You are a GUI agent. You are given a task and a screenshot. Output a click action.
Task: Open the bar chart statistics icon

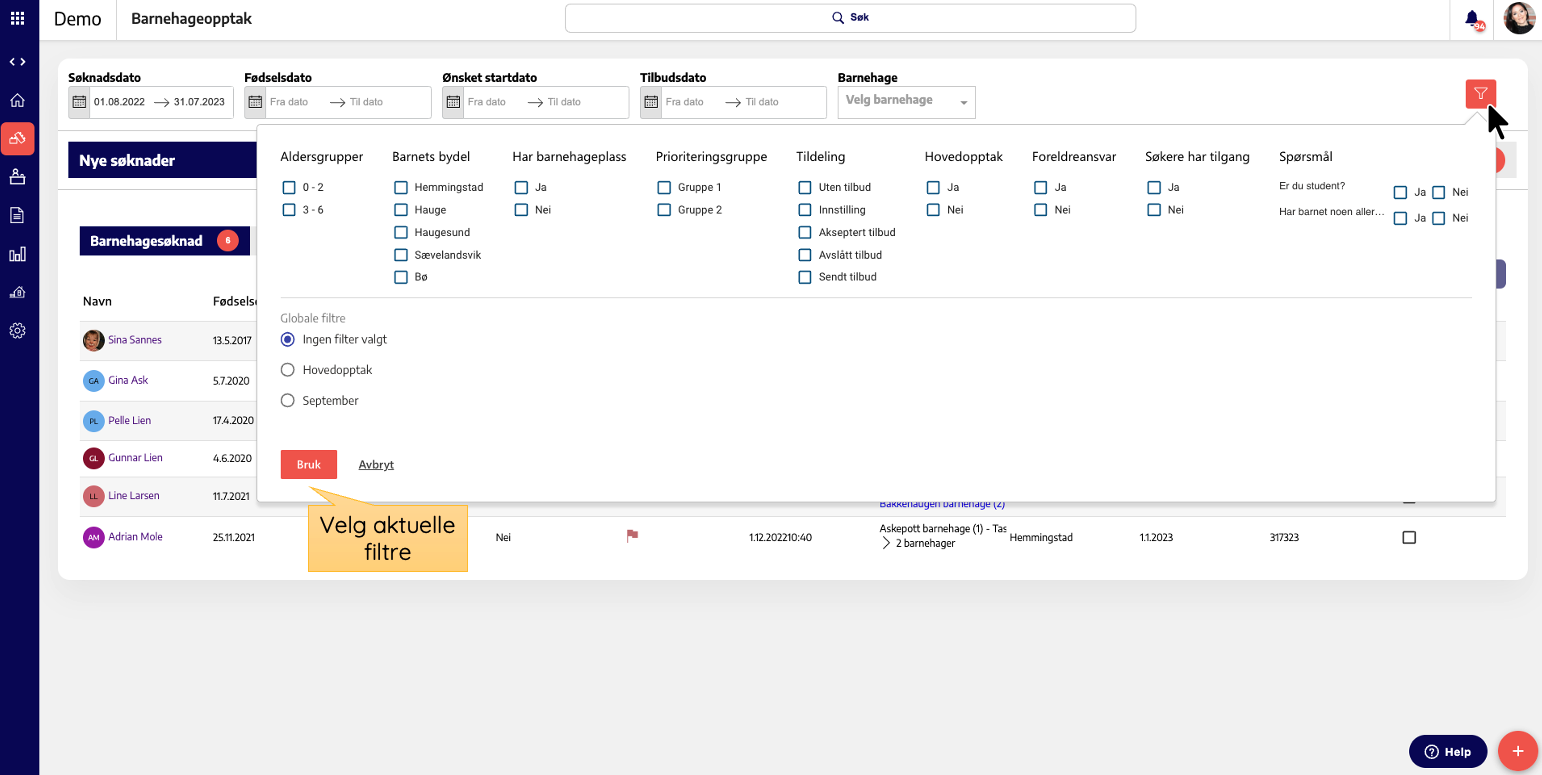17,254
